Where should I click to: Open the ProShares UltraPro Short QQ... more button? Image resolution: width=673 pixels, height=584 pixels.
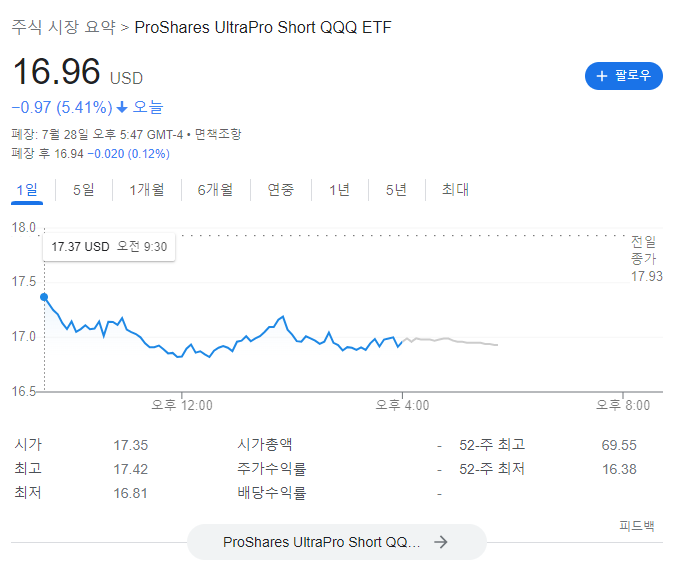(337, 542)
